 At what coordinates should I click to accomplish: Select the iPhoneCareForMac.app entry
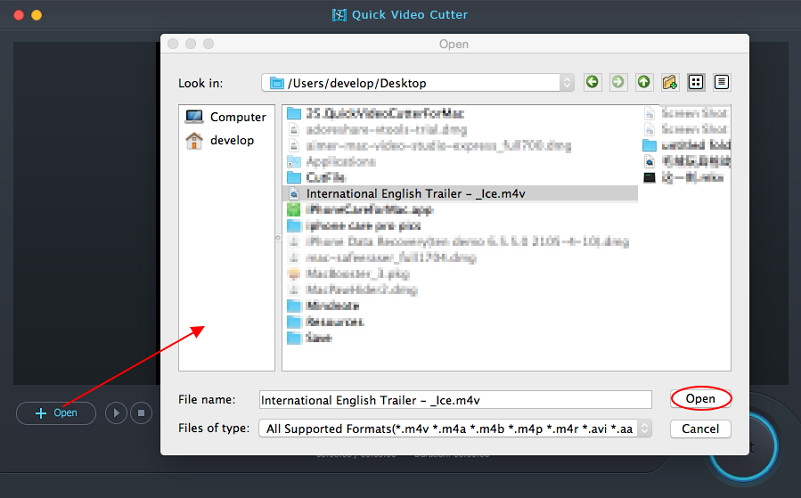(x=360, y=209)
